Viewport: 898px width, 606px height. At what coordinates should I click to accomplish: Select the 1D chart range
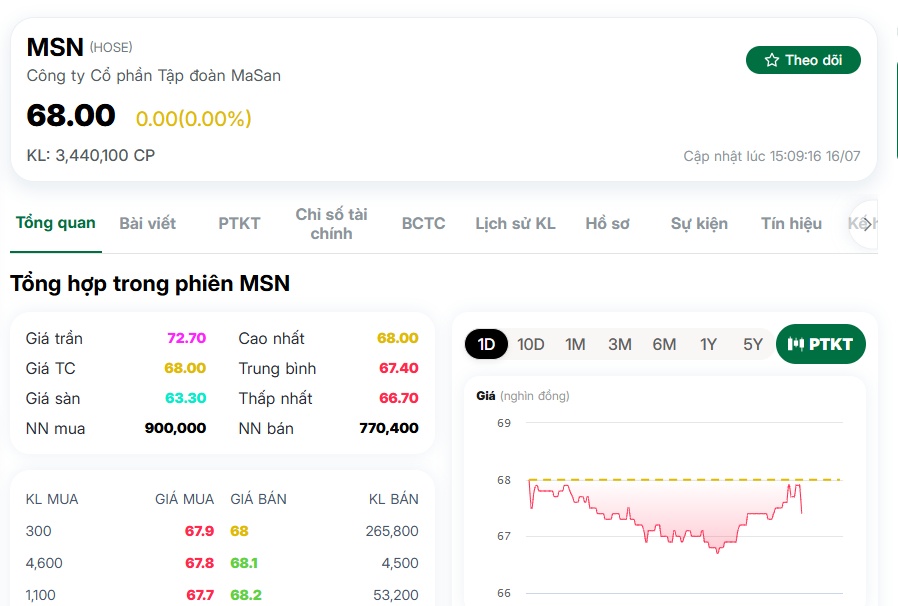point(486,344)
